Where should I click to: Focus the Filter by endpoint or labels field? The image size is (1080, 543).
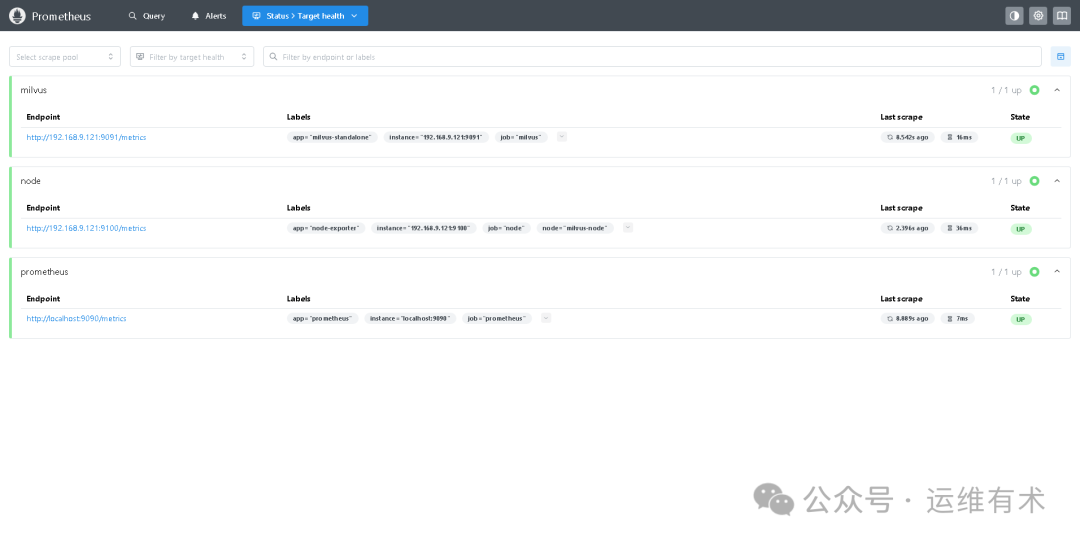tap(652, 57)
